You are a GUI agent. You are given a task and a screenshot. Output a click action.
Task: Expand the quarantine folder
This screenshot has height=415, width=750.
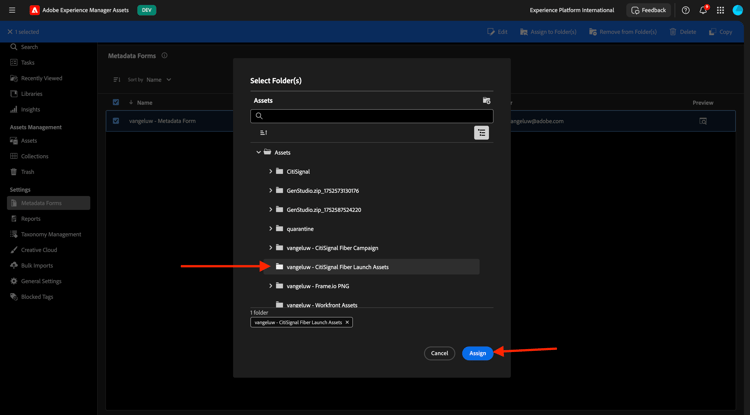pyautogui.click(x=271, y=229)
